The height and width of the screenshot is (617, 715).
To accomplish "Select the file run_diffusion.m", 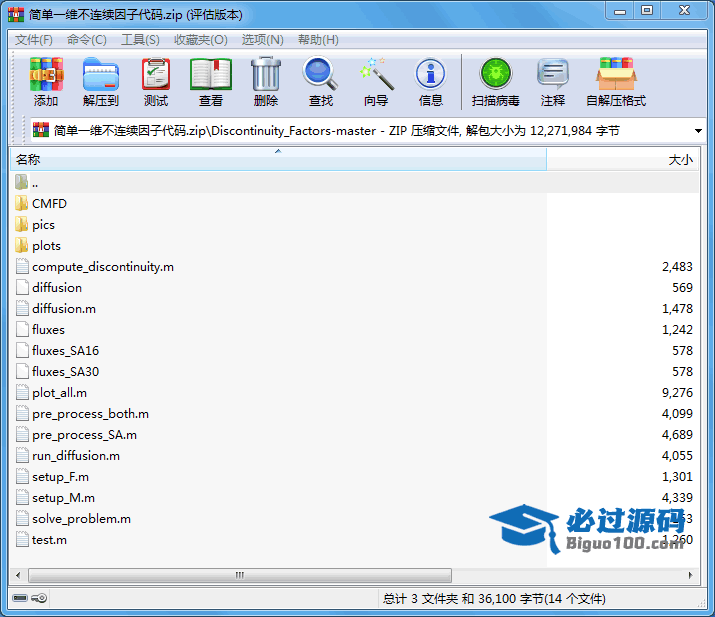I will pos(76,456).
